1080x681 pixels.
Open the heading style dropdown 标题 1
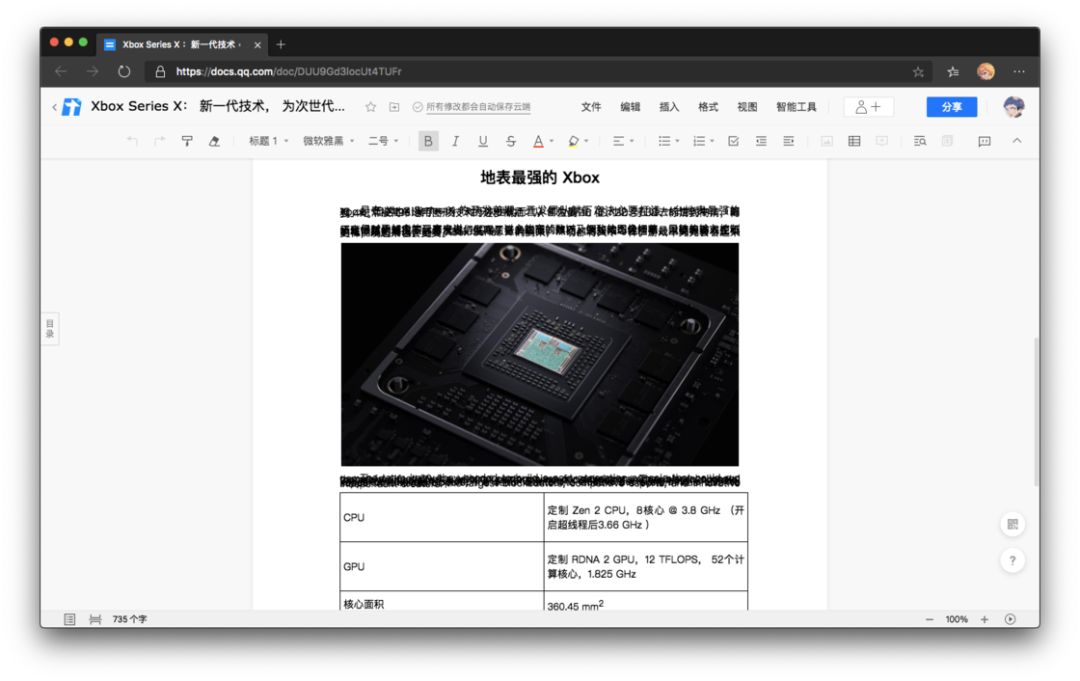[x=269, y=141]
